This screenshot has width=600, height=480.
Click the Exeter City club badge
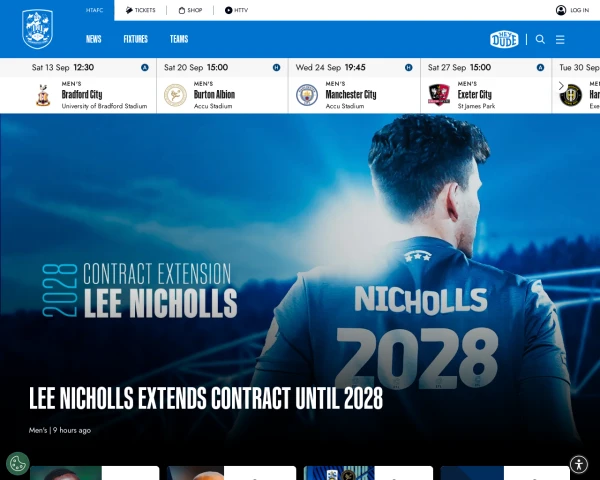pyautogui.click(x=439, y=95)
